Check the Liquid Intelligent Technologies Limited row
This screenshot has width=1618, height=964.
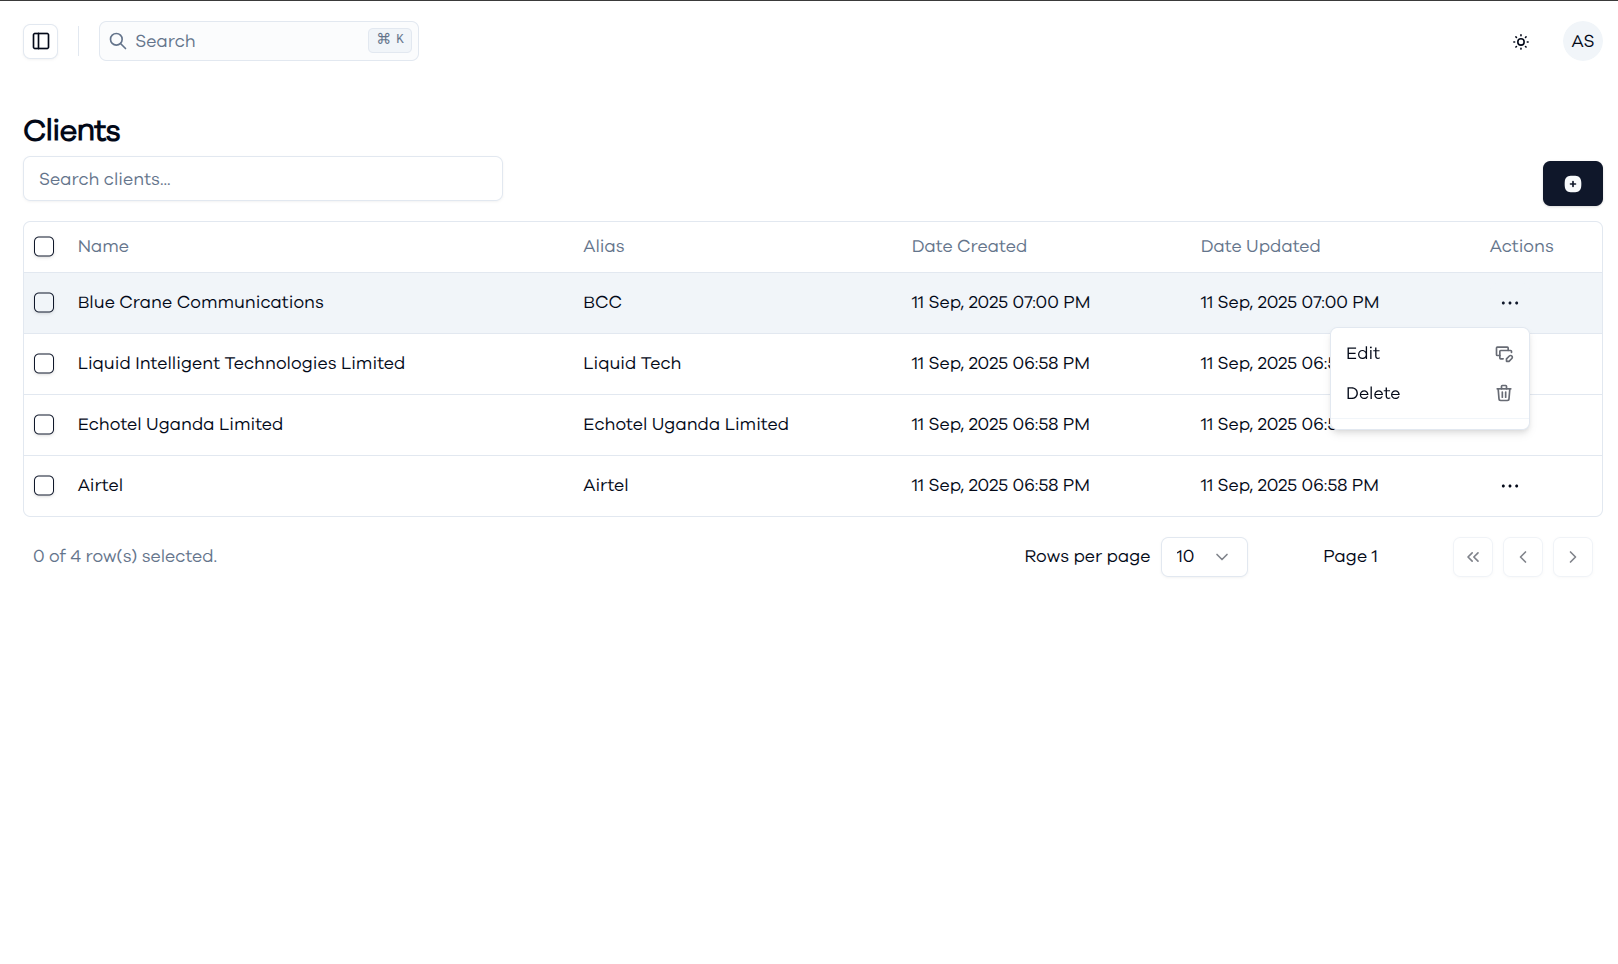tap(44, 363)
